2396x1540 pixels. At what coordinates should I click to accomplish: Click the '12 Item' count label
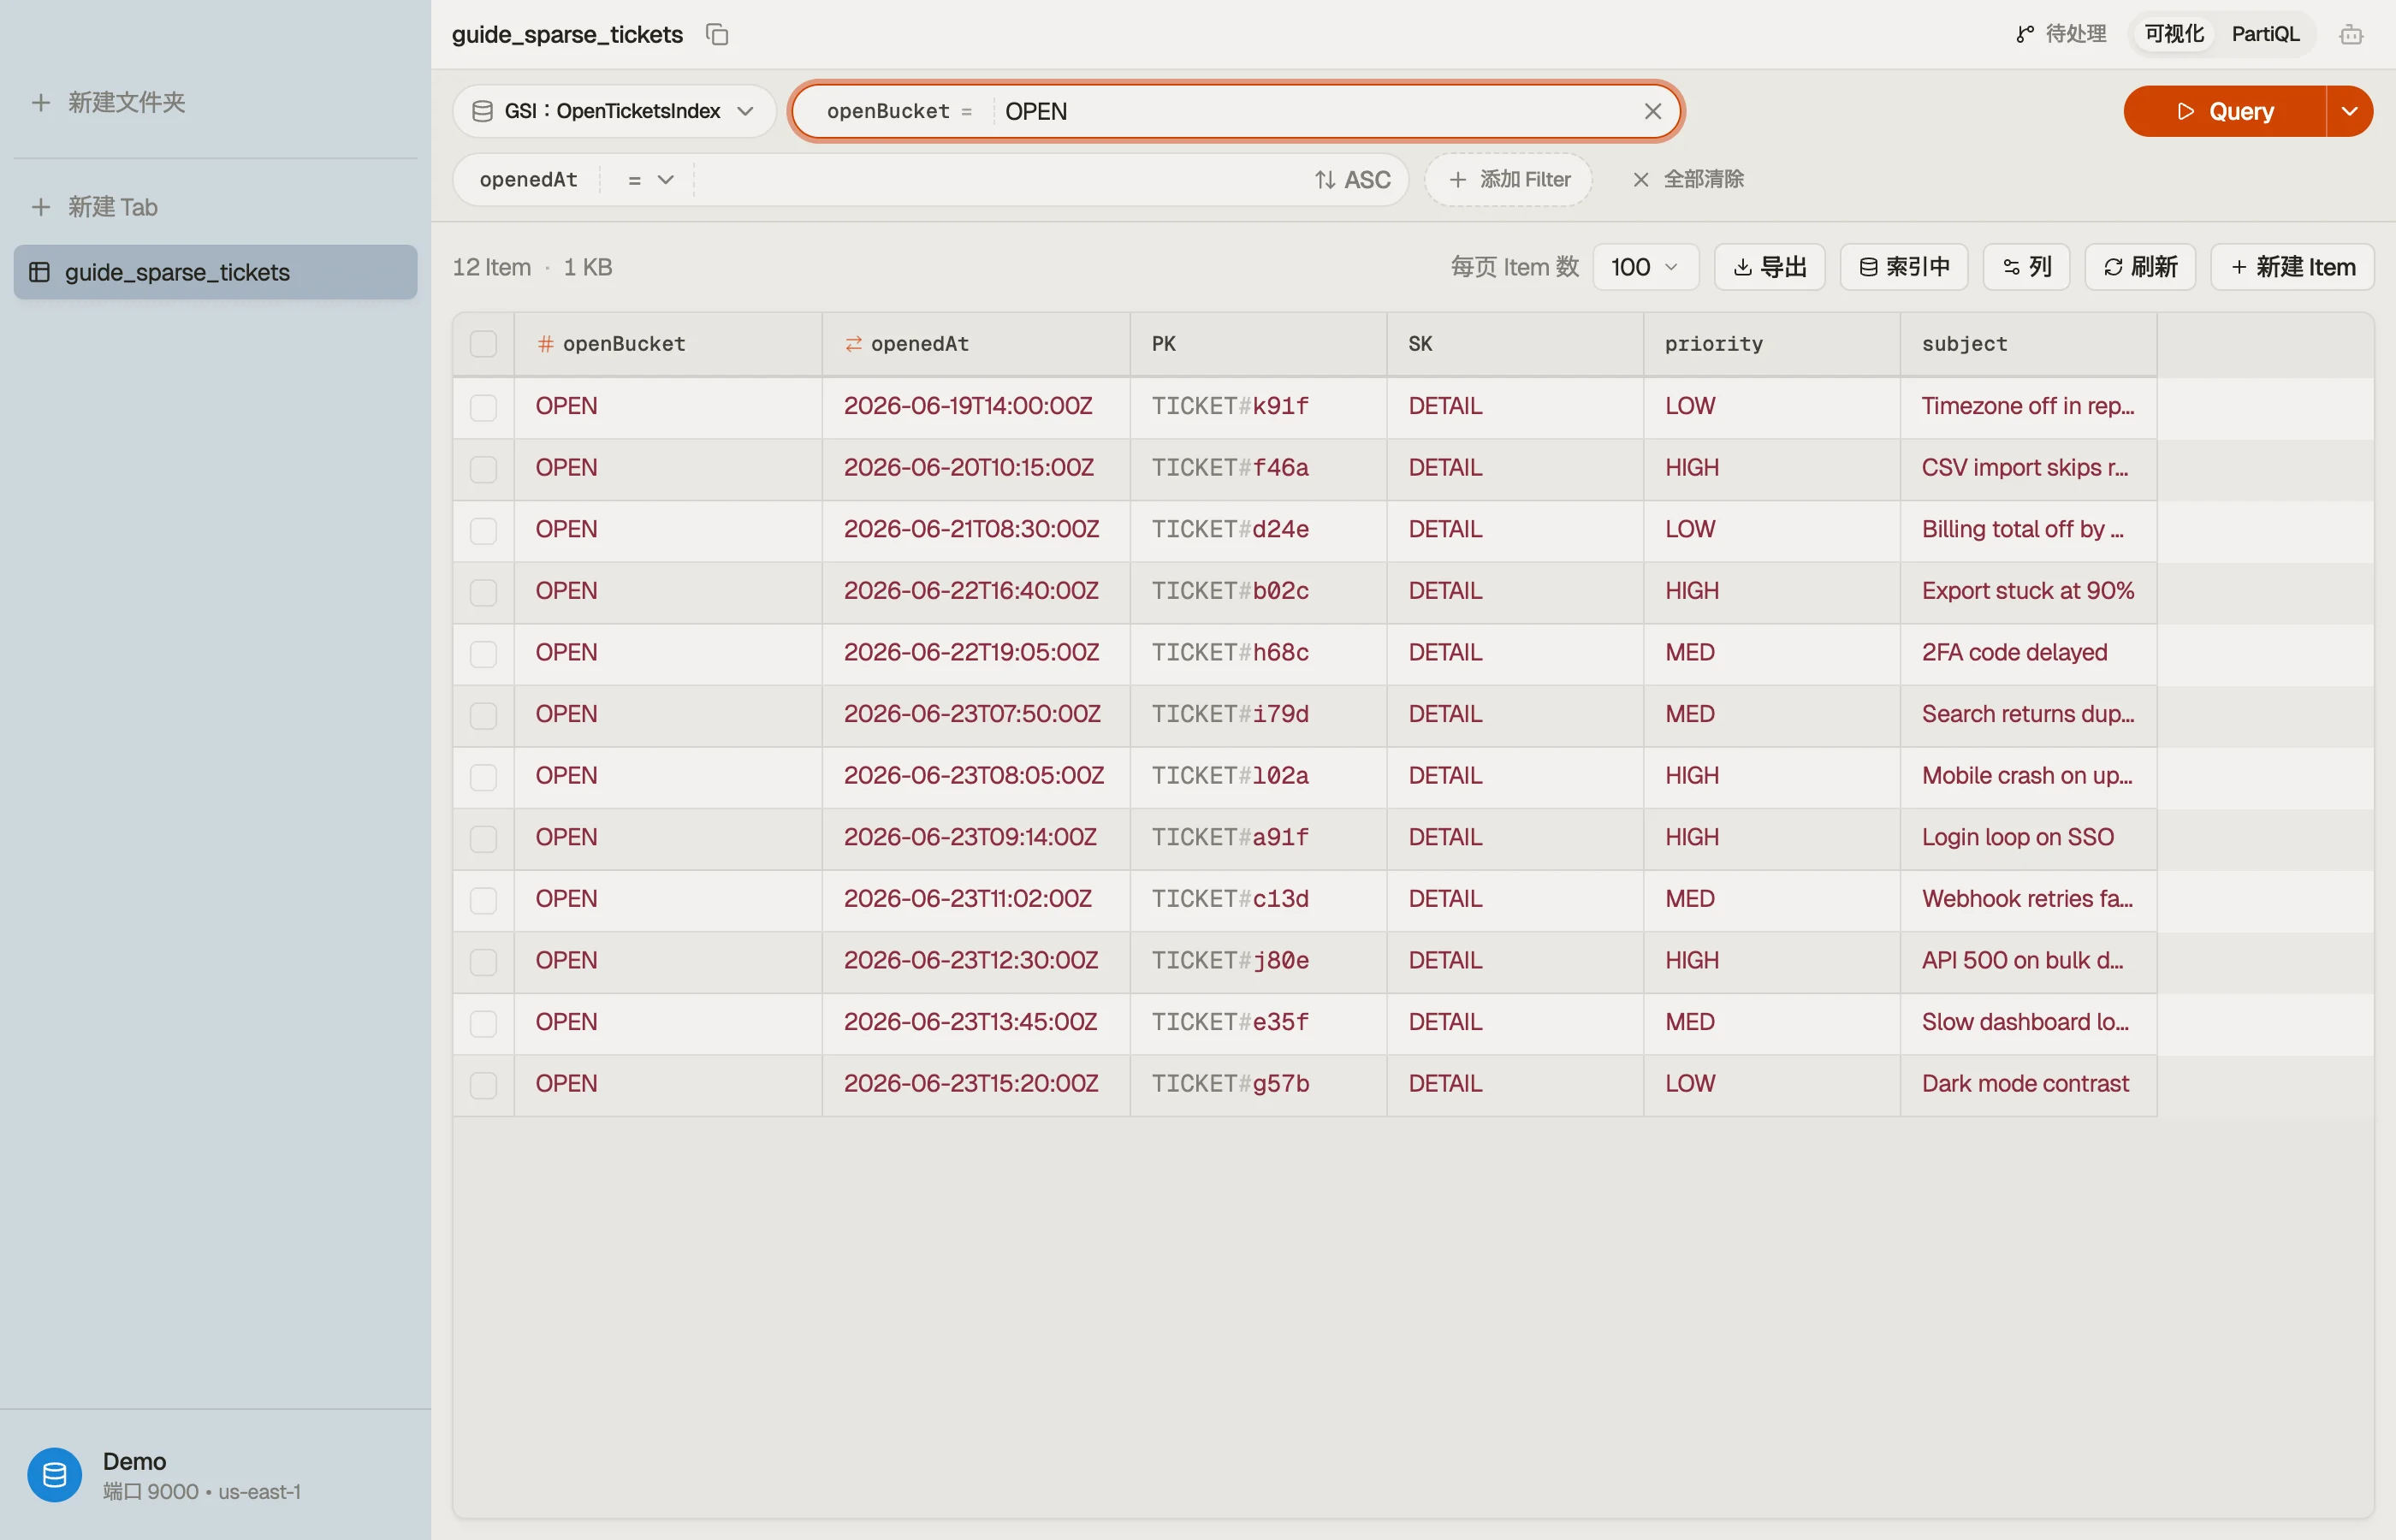pyautogui.click(x=491, y=267)
